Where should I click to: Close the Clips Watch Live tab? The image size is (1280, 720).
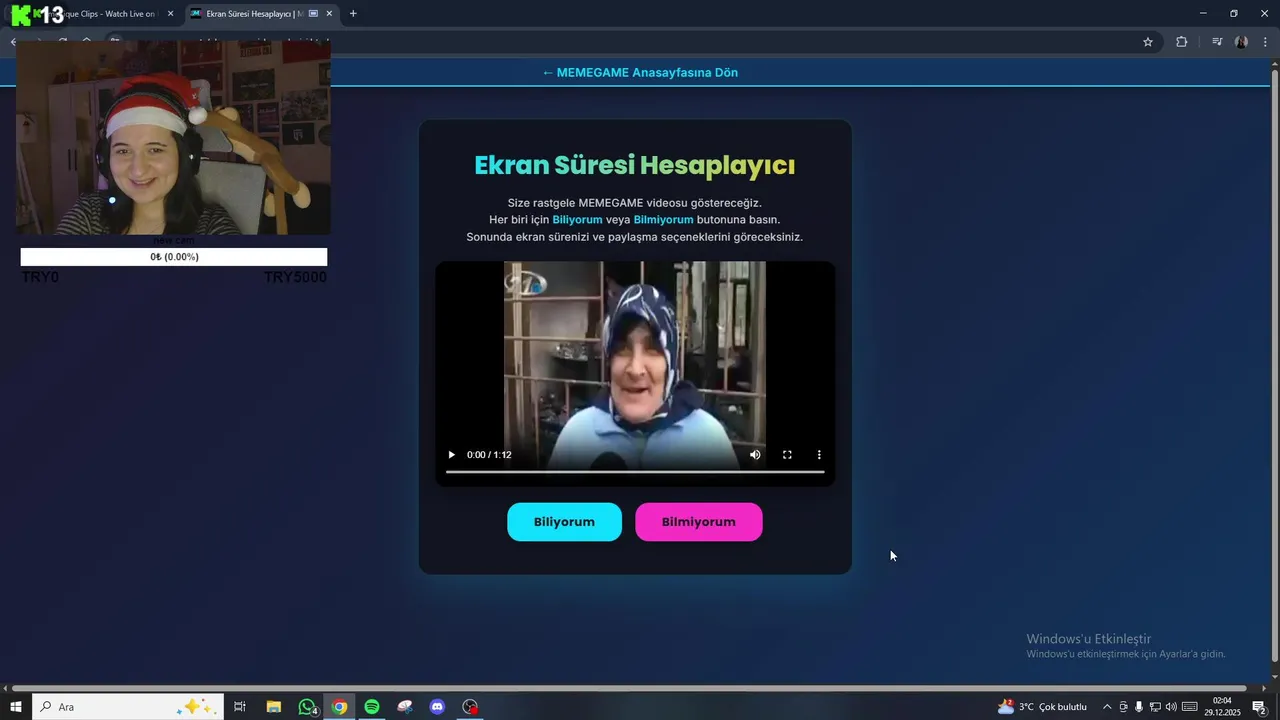[x=170, y=14]
